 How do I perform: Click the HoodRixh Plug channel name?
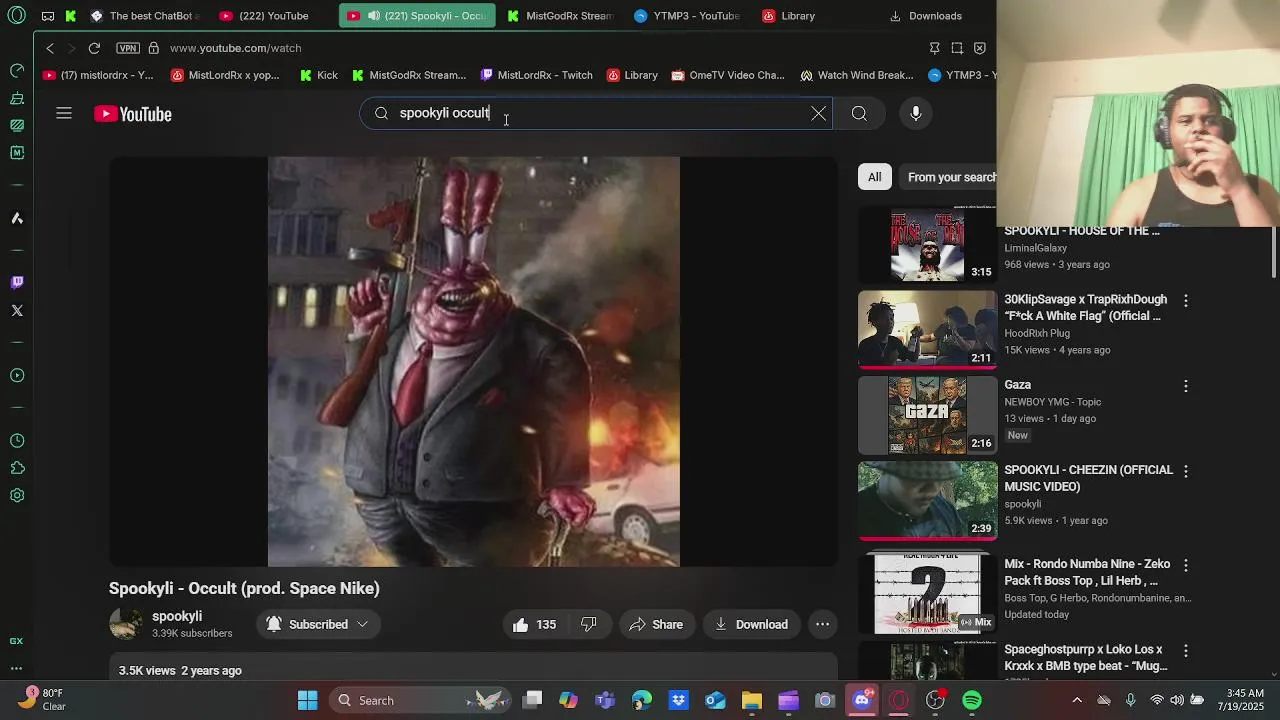tap(1037, 333)
